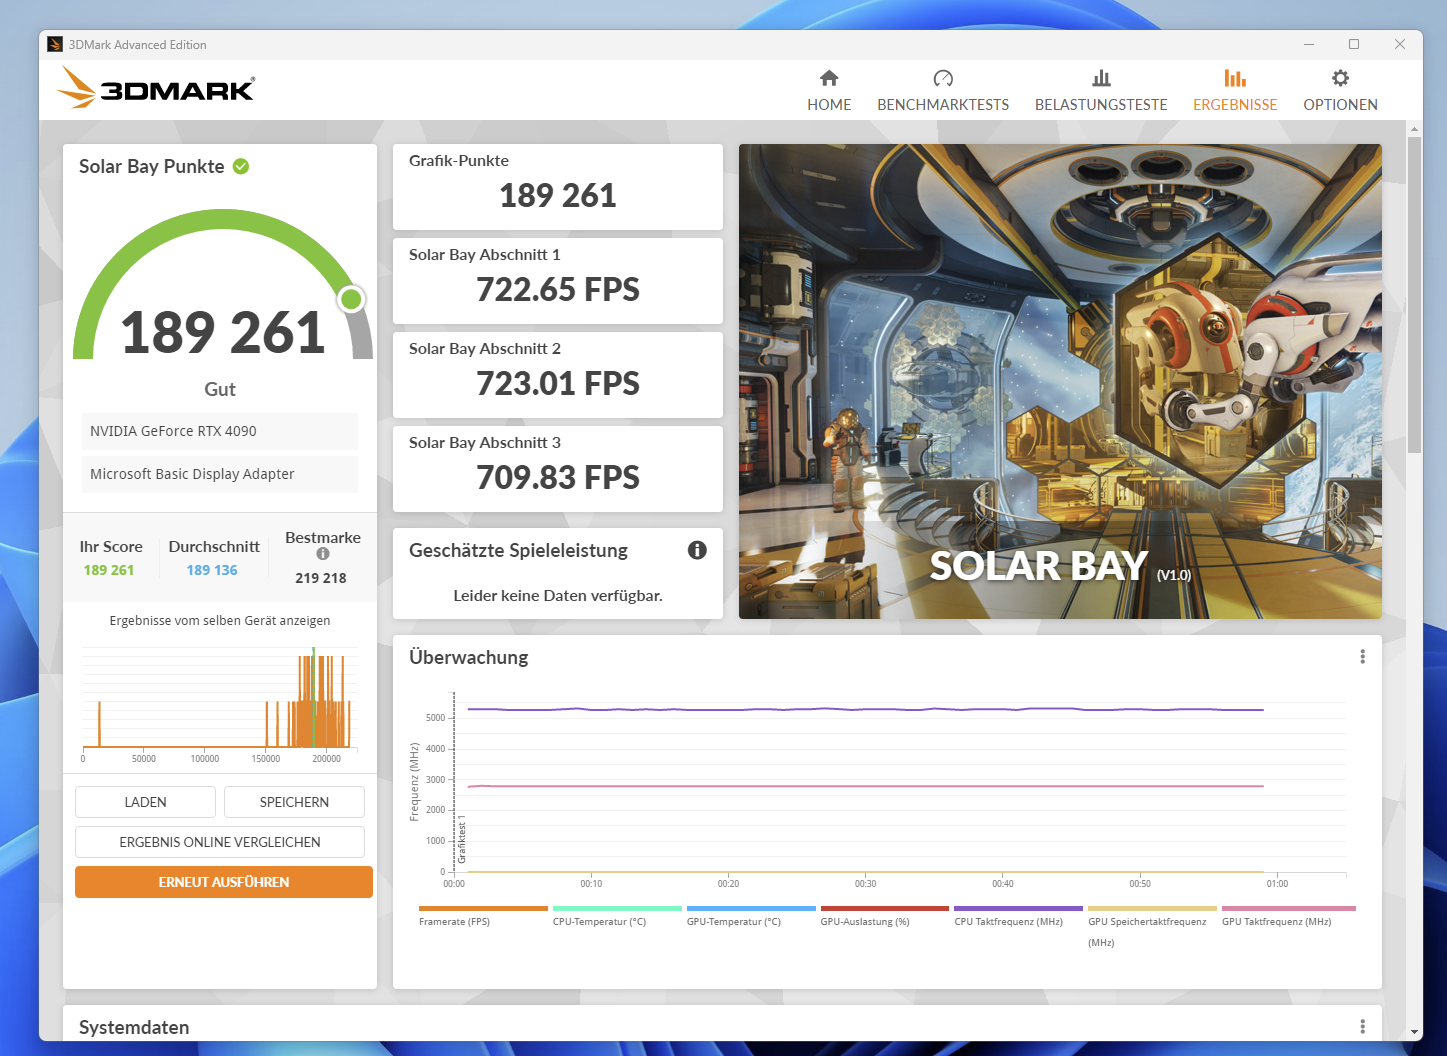Click the Bestmarke value 219 218
Image resolution: width=1447 pixels, height=1056 pixels.
coord(321,578)
